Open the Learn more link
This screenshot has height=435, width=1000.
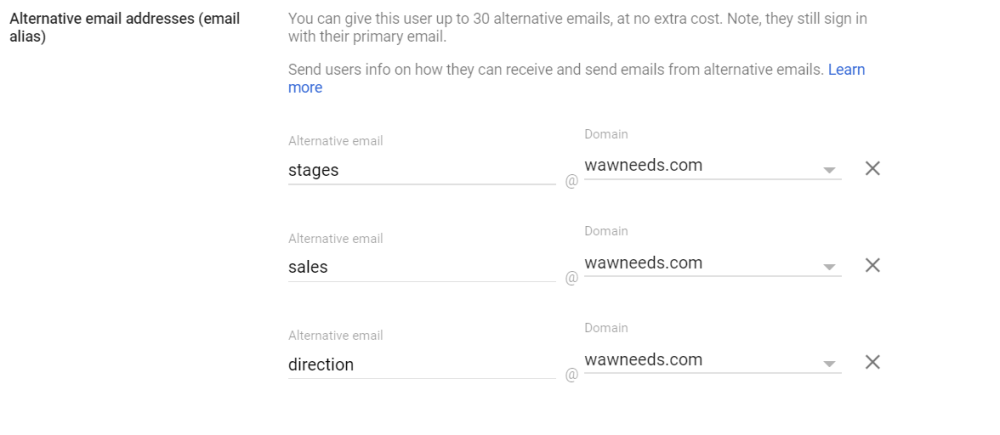point(846,70)
